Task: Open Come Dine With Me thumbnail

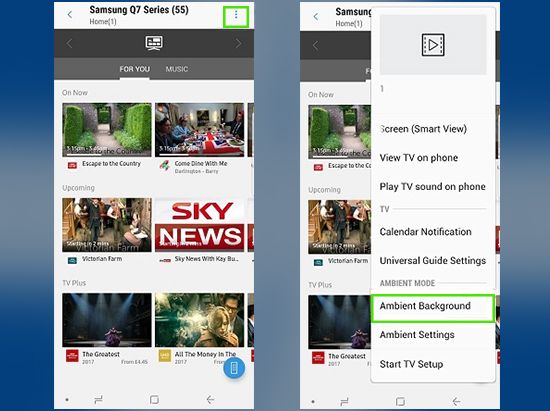Action: 200,130
